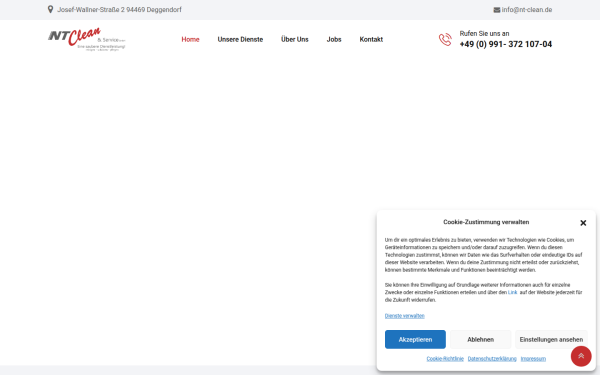The width and height of the screenshot is (600, 375).
Task: Click the info@nt-clean.de email address
Action: coord(527,10)
